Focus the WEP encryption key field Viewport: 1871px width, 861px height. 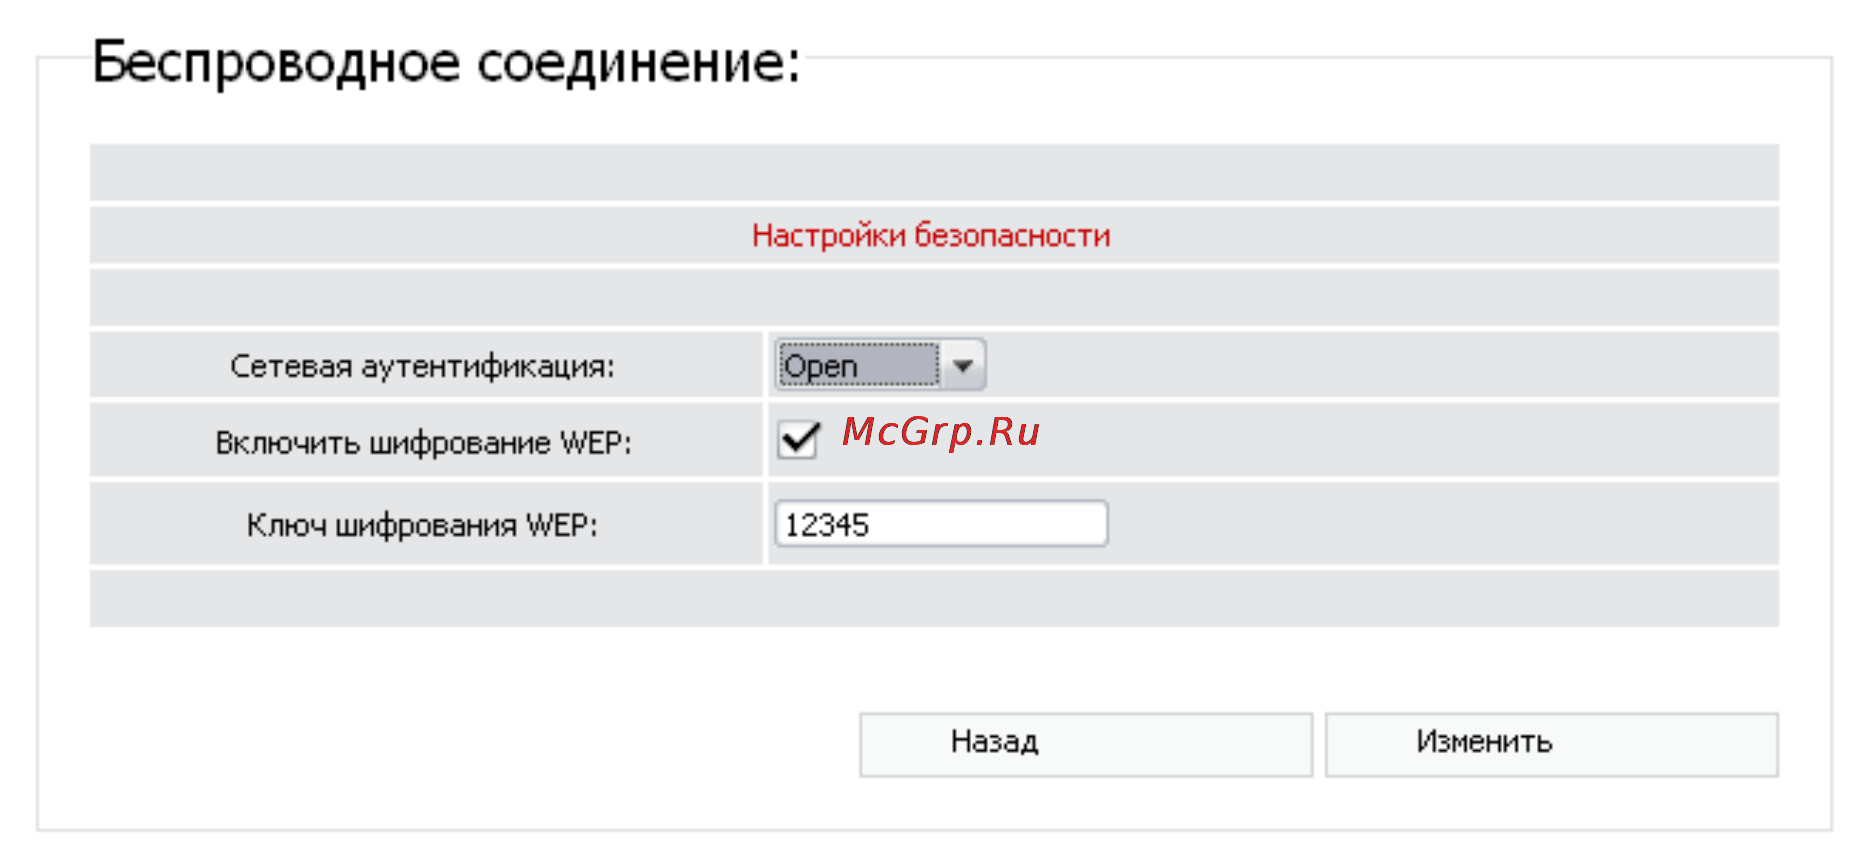(x=941, y=524)
